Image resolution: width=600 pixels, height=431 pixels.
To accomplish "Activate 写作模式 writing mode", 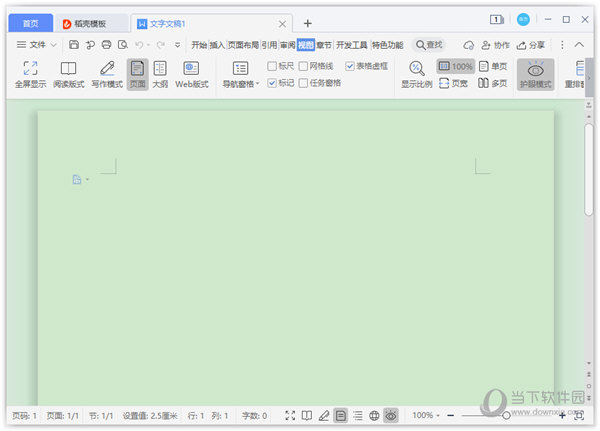I will point(107,75).
